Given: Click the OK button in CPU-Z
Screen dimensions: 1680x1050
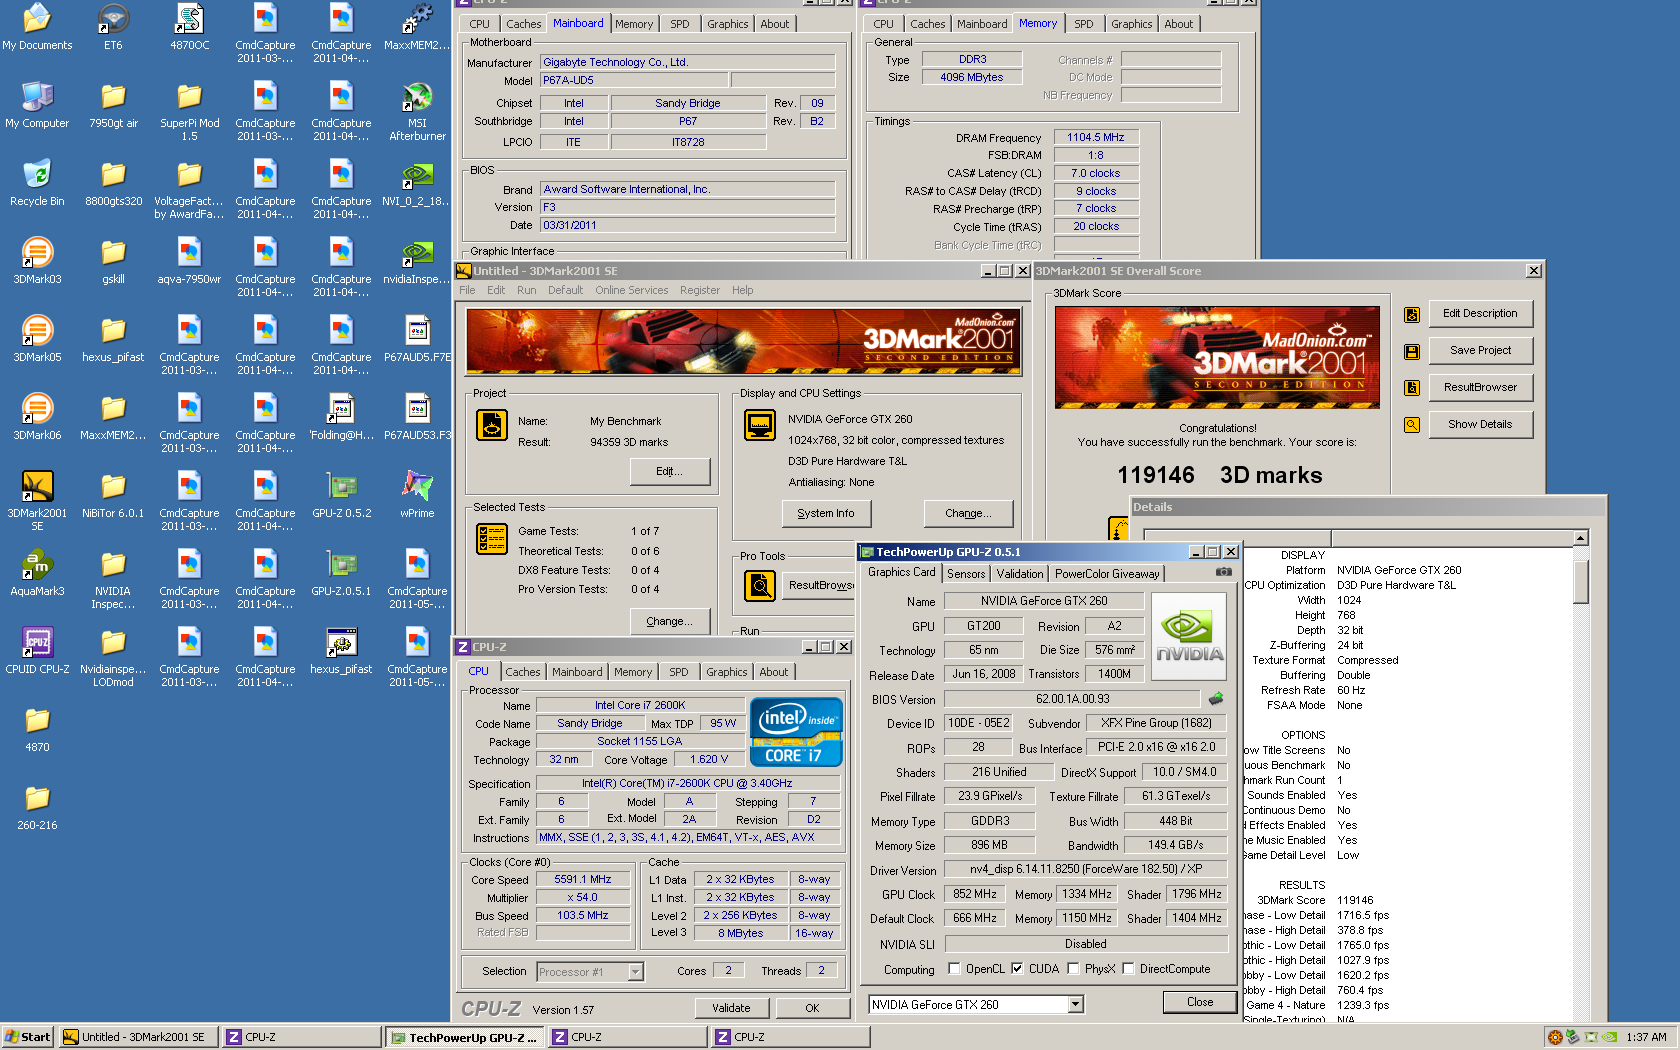Looking at the screenshot, I should 812,1008.
